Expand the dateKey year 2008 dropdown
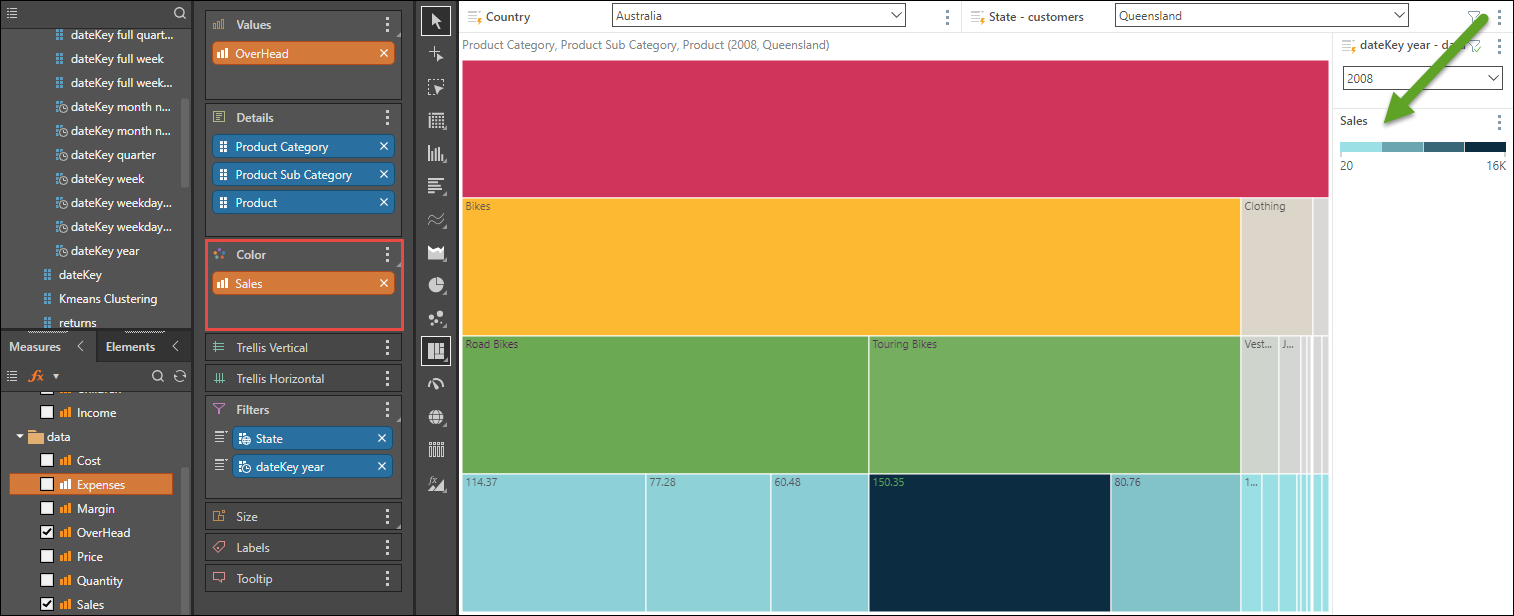 (1423, 78)
